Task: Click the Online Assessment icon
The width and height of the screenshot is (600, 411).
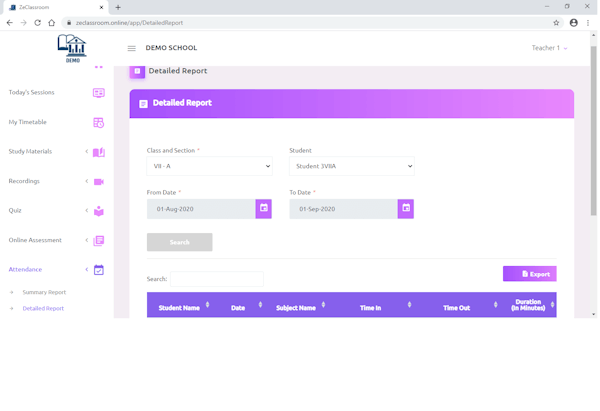Action: (98, 240)
